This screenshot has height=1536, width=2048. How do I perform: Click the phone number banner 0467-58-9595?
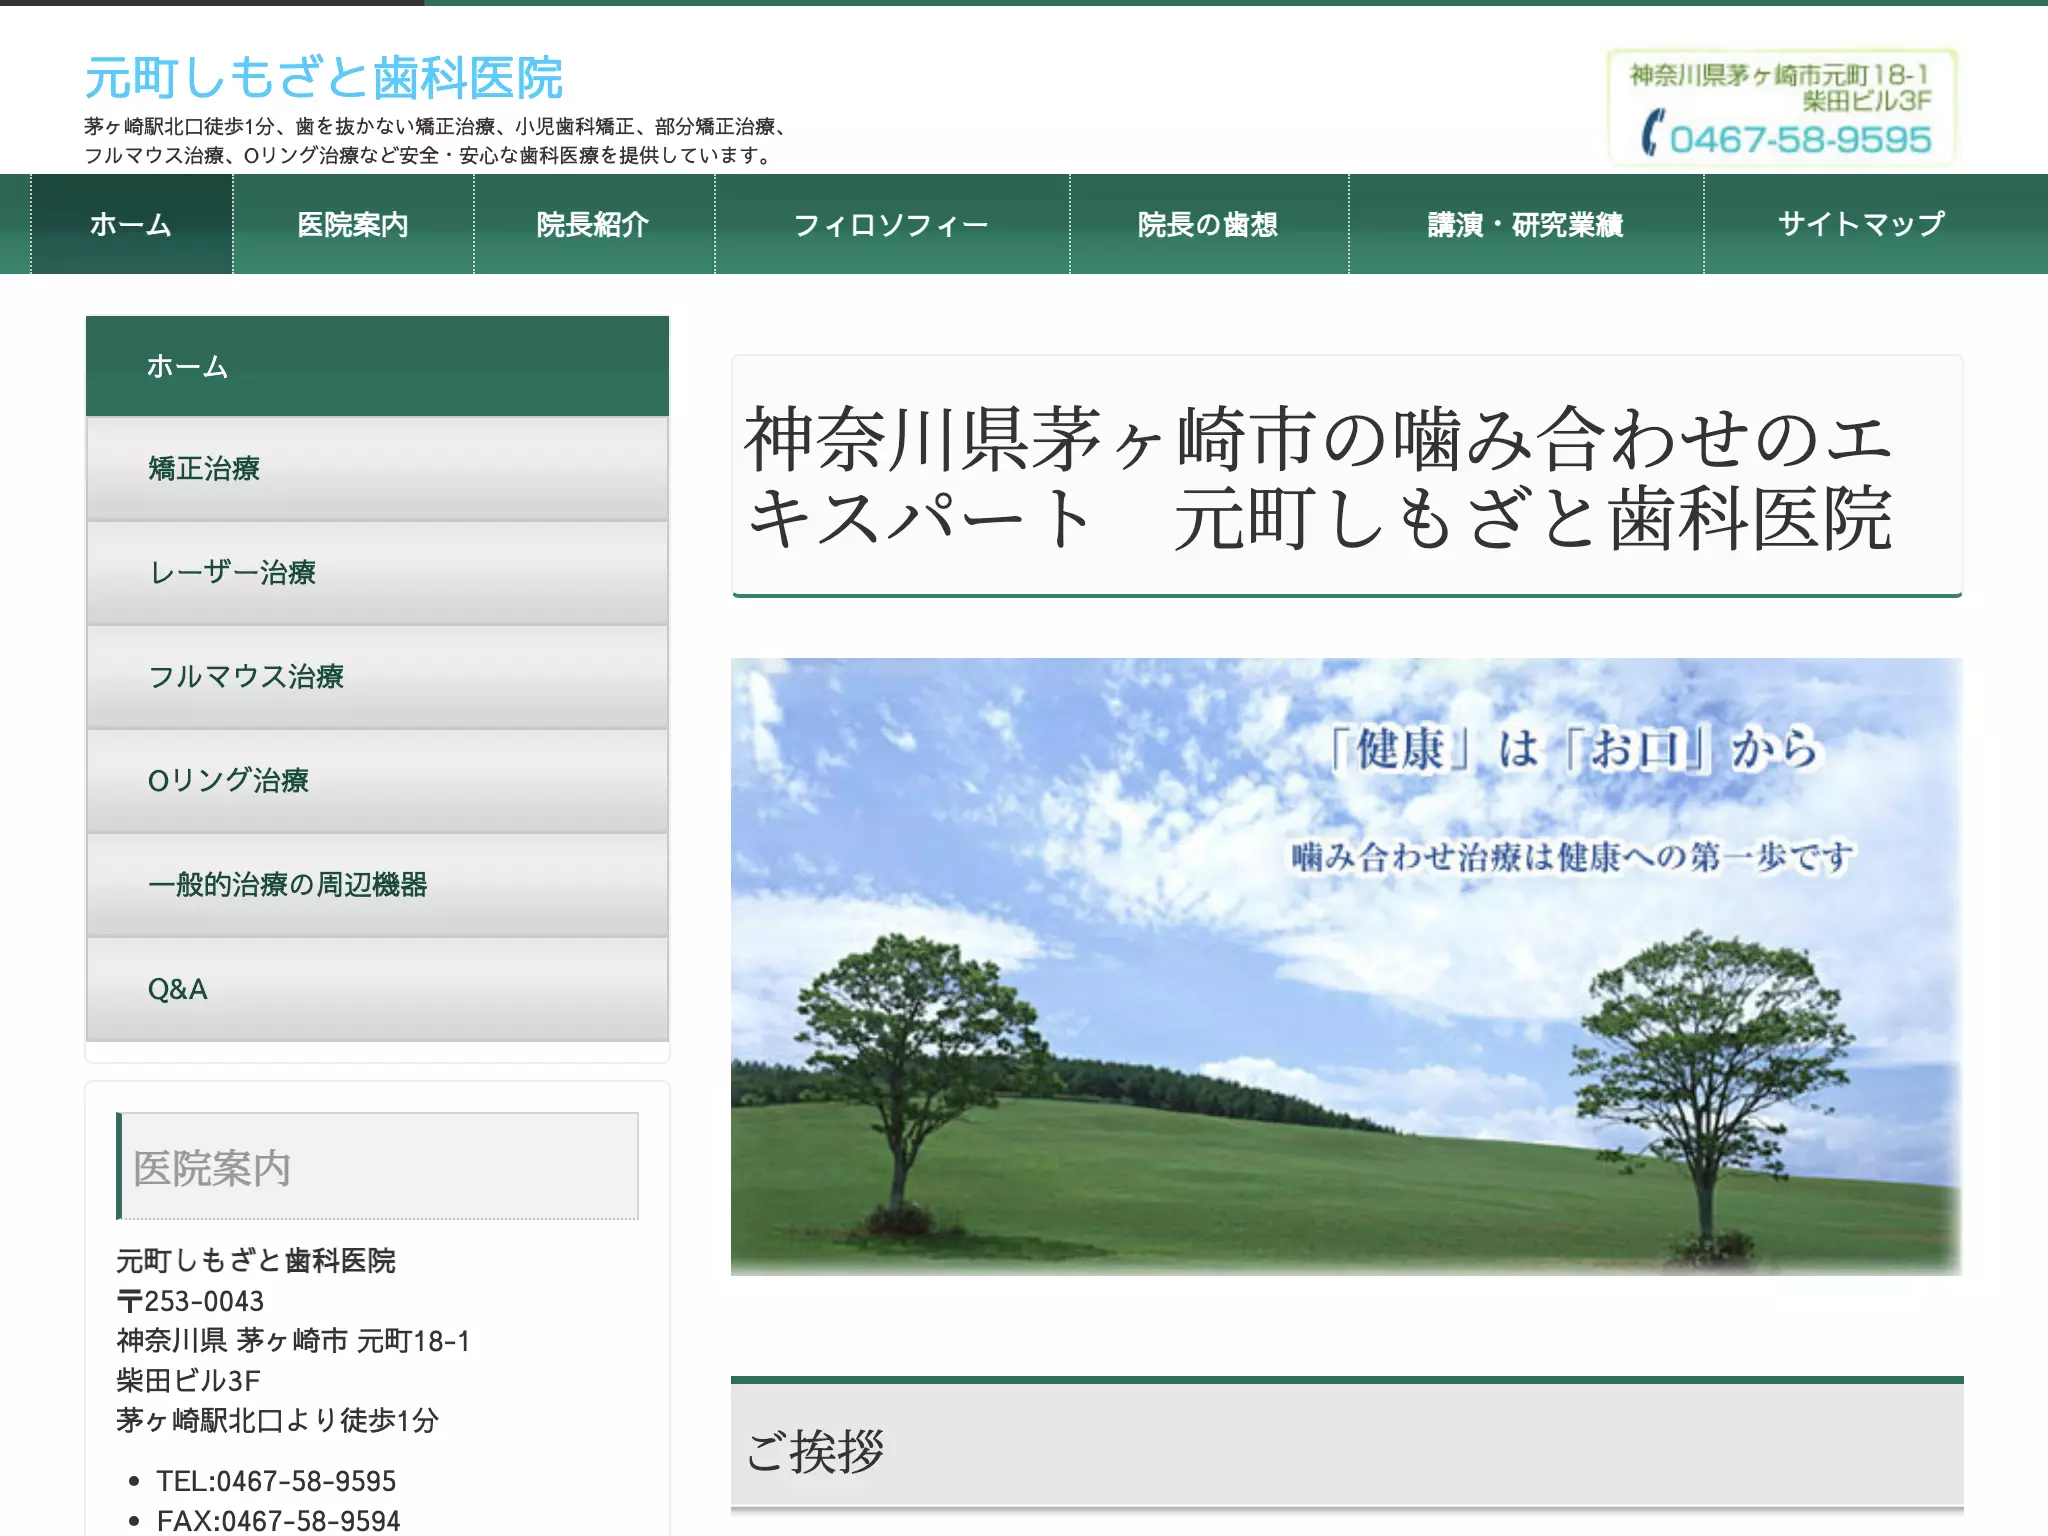(1781, 107)
